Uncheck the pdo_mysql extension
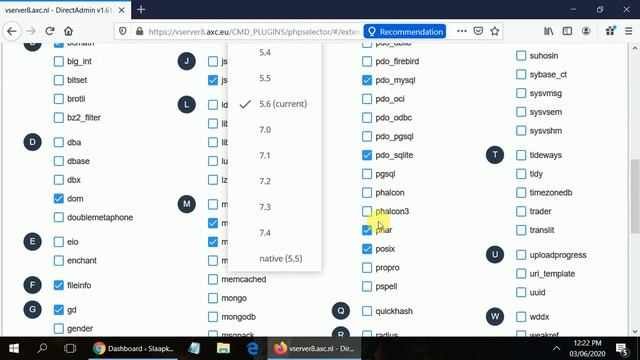This screenshot has width=640, height=360. pos(367,80)
